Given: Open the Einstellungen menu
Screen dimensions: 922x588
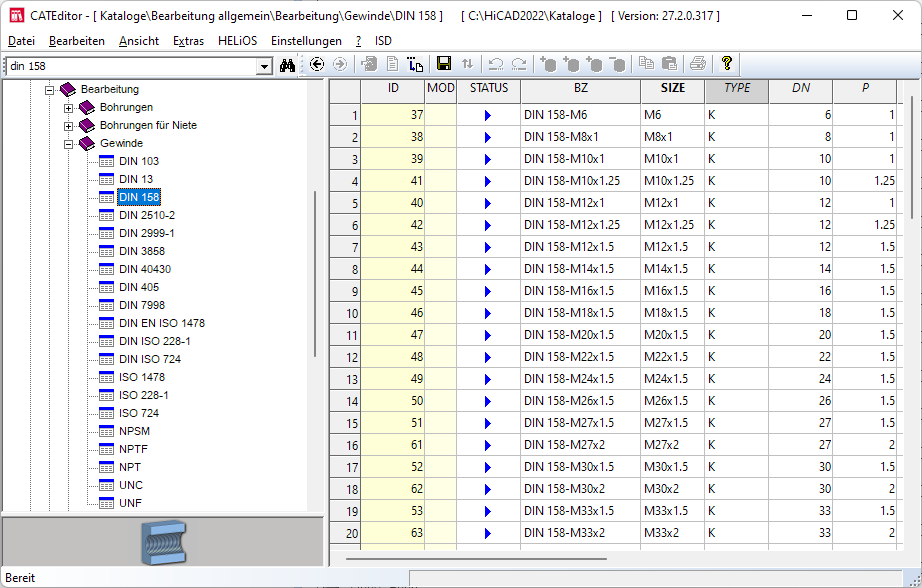Looking at the screenshot, I should [306, 41].
